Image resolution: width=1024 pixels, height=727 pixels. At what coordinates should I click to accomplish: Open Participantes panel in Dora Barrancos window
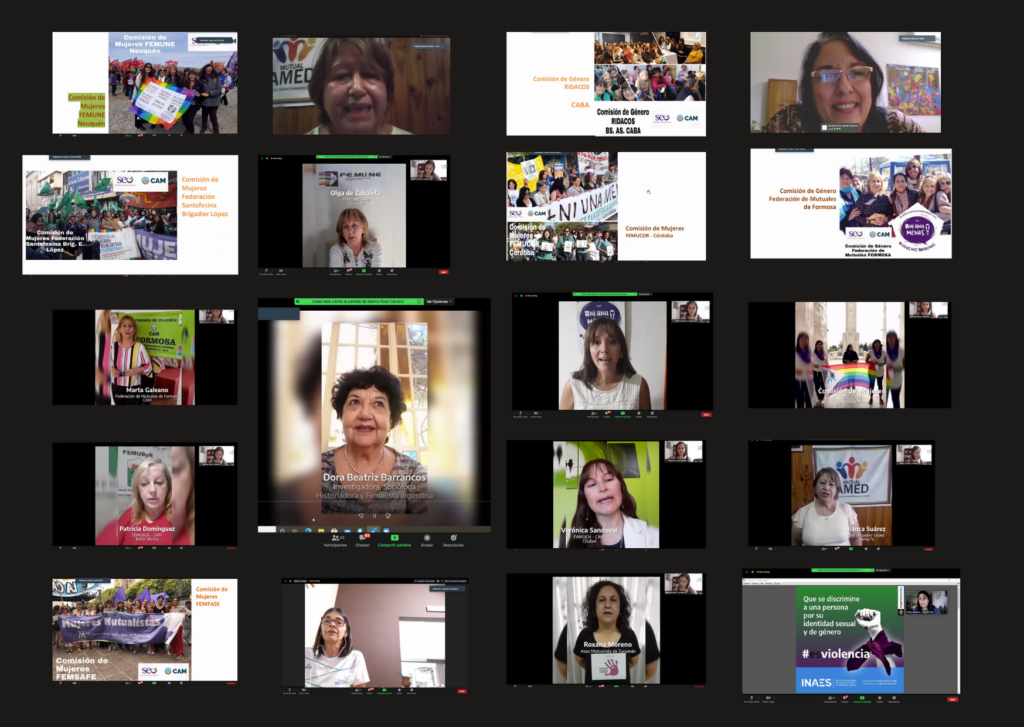[334, 539]
